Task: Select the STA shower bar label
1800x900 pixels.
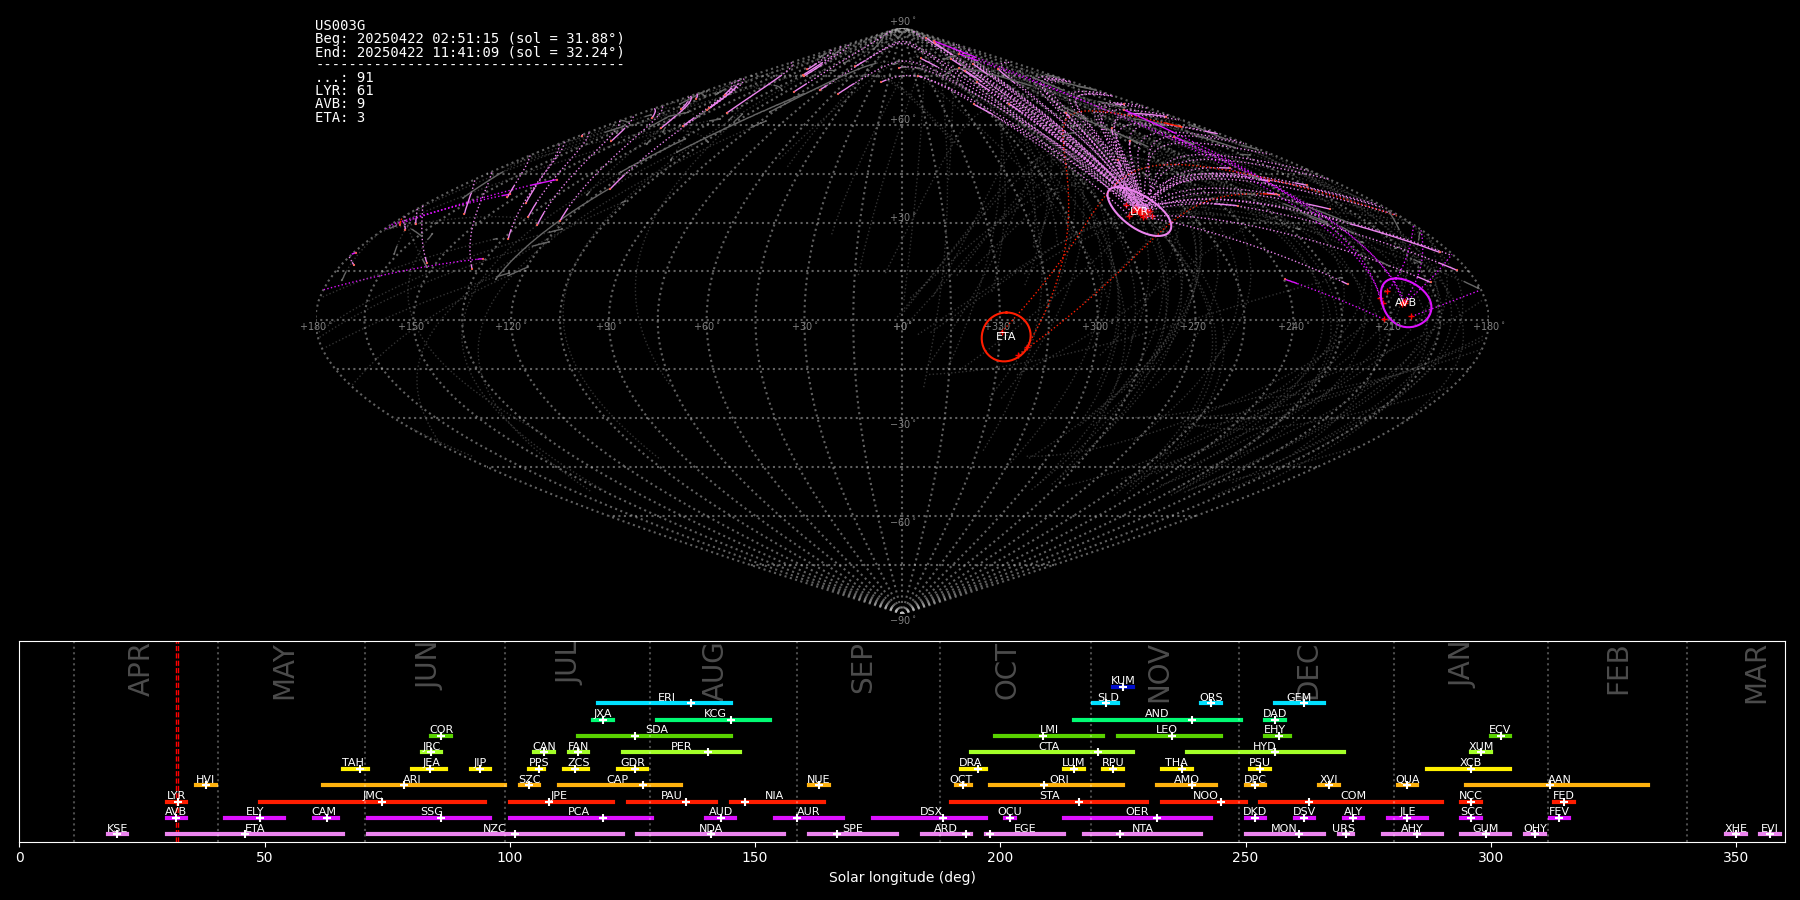Action: (x=1050, y=796)
